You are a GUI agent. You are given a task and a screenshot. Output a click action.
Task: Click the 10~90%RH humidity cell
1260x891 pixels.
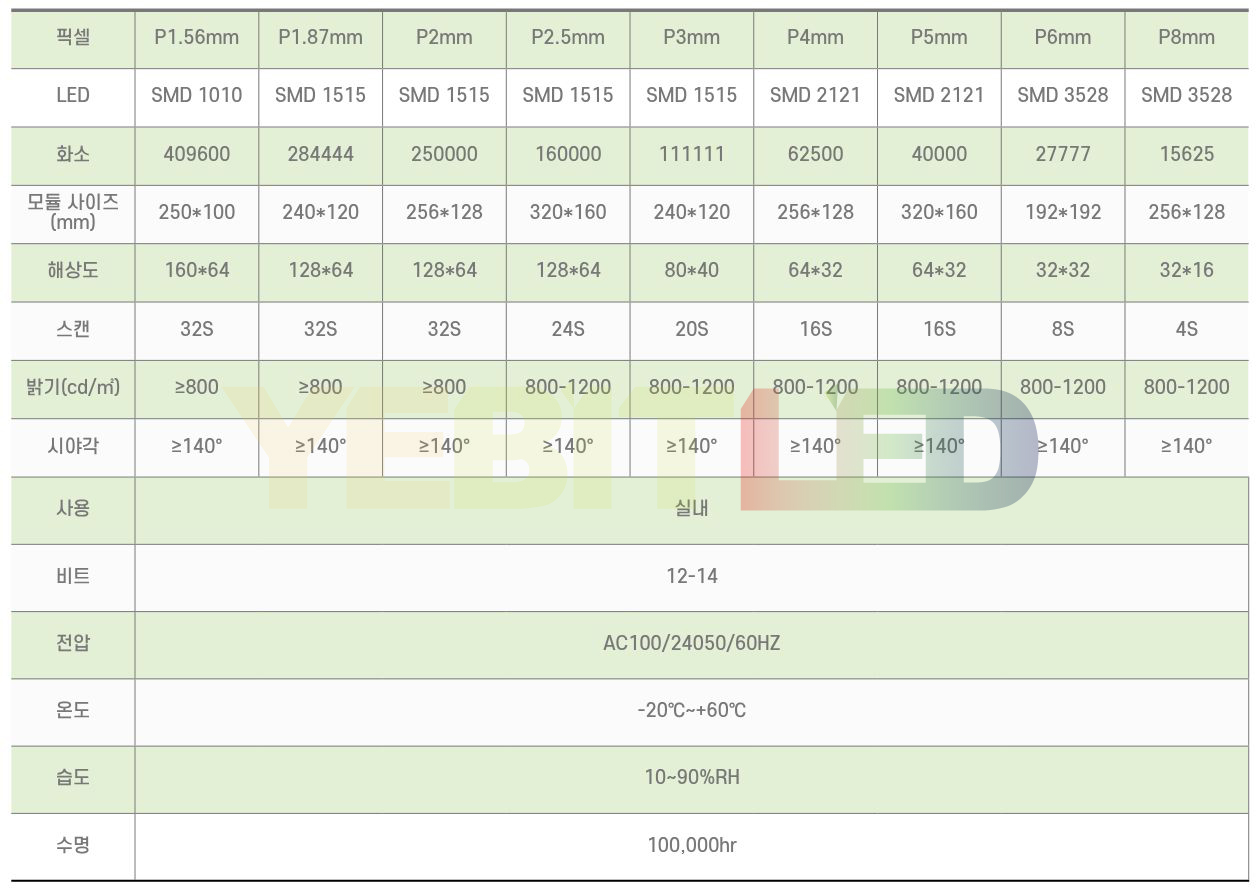[691, 778]
